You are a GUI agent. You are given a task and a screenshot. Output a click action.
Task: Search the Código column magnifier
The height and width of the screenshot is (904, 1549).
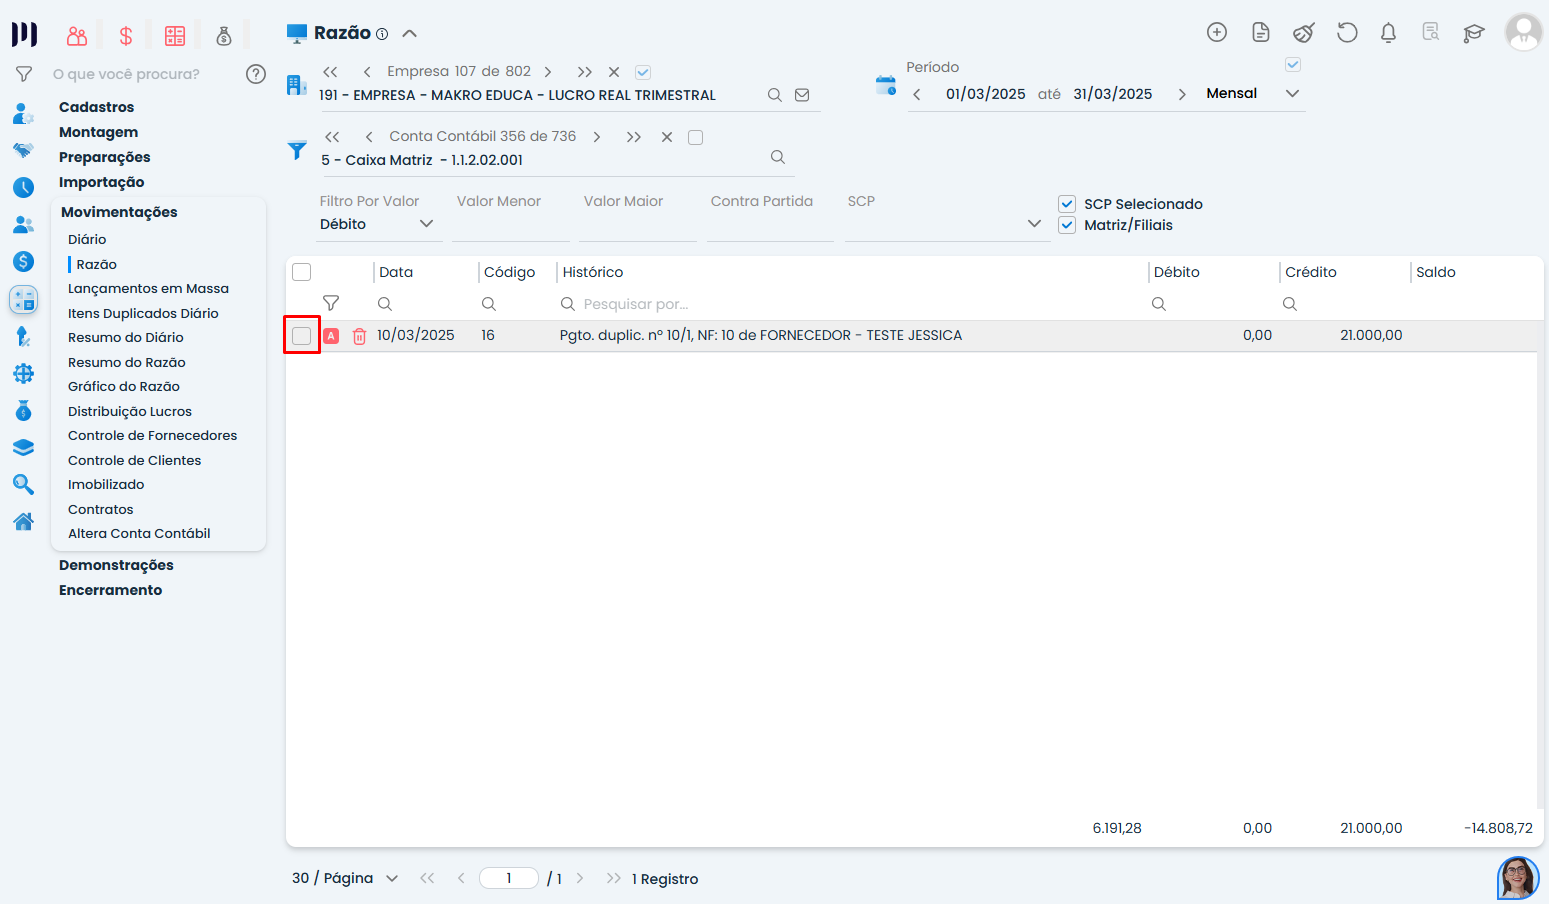(x=489, y=304)
